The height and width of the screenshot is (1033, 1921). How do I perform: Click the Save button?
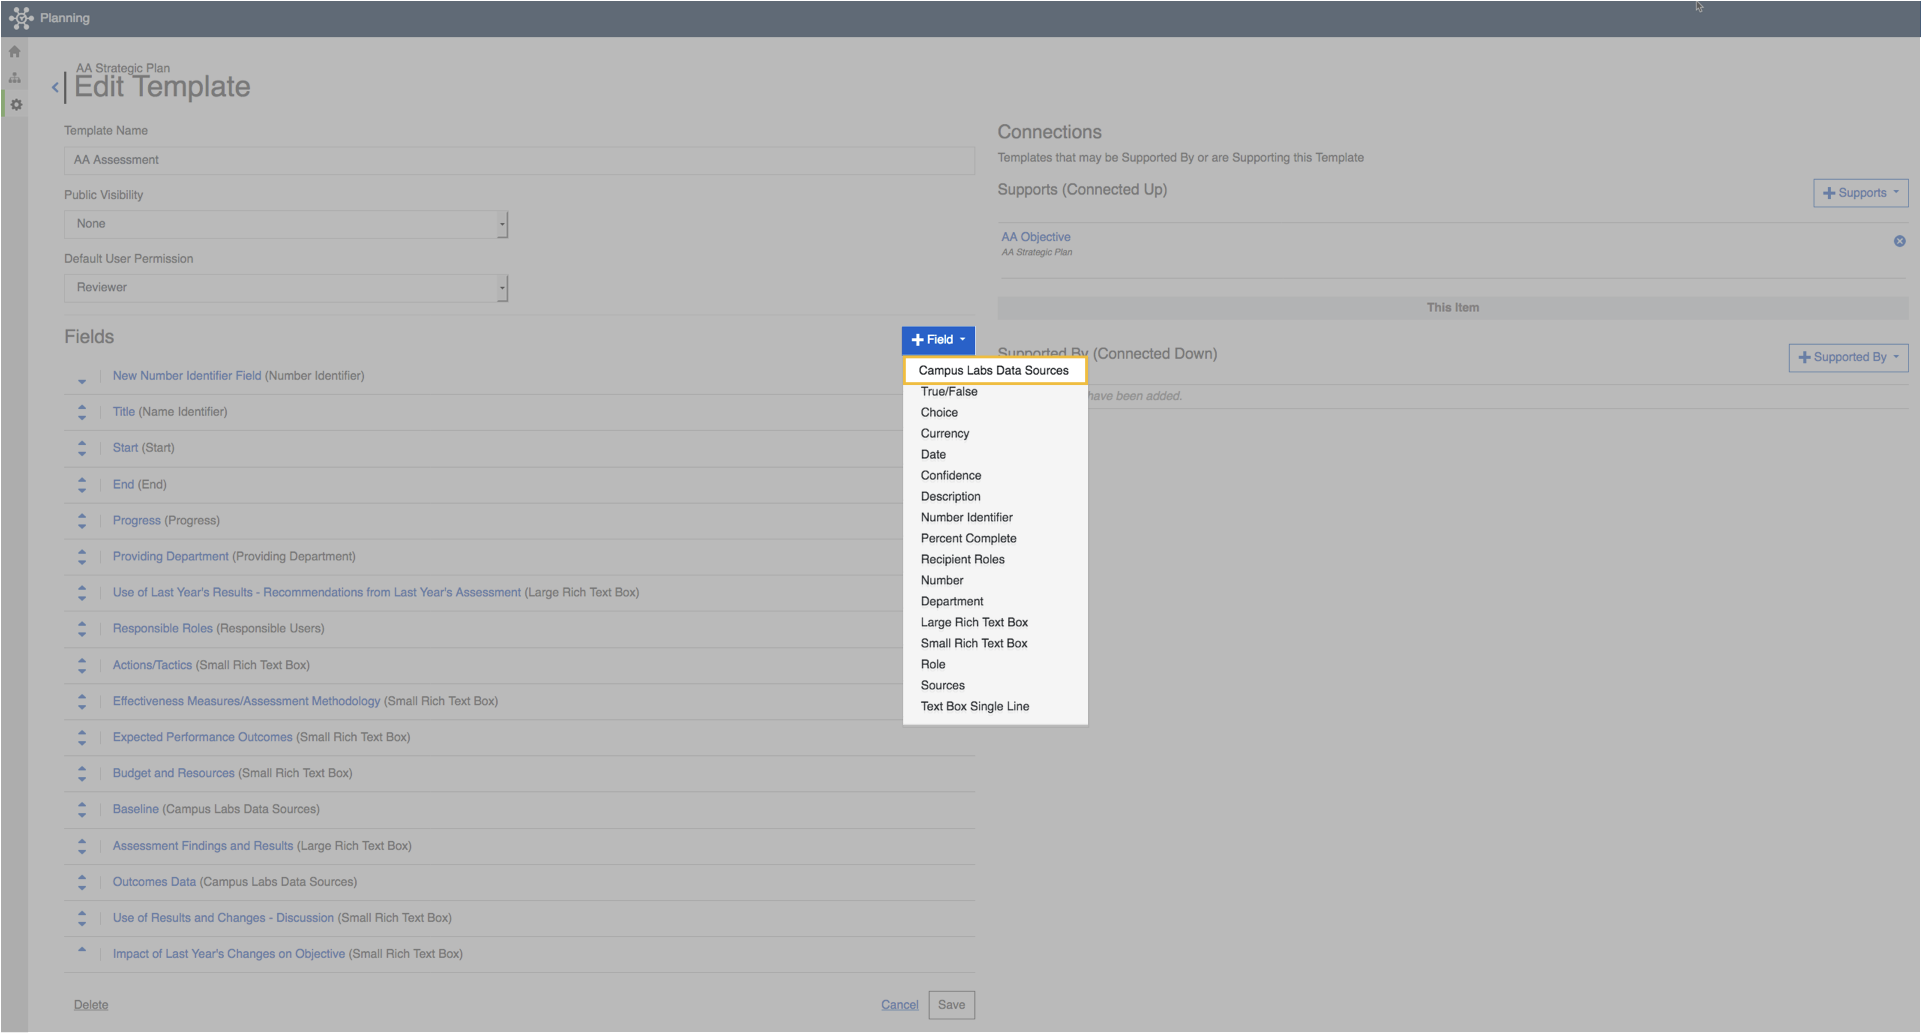coord(951,1005)
